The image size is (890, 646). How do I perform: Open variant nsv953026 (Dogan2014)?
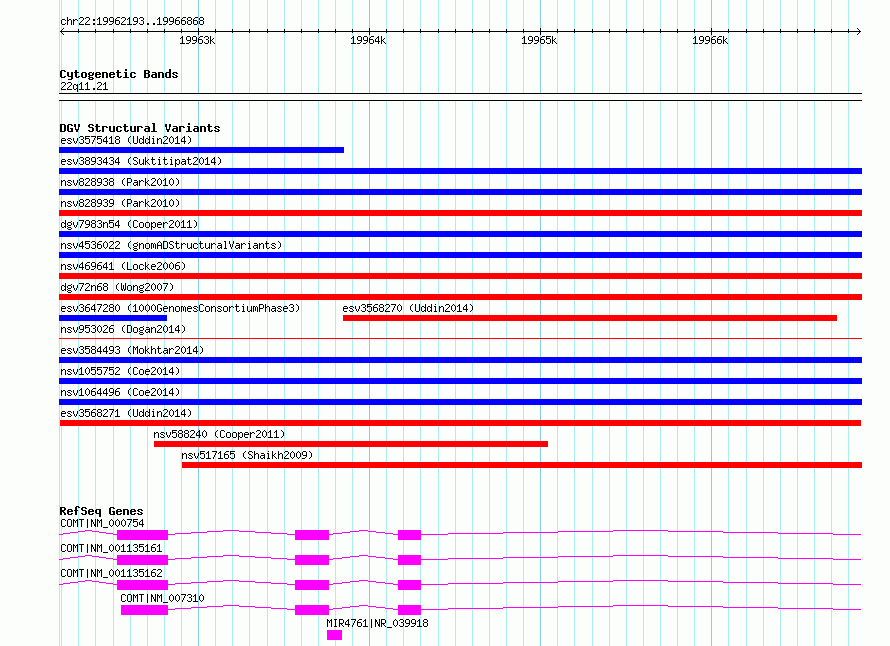(x=123, y=329)
